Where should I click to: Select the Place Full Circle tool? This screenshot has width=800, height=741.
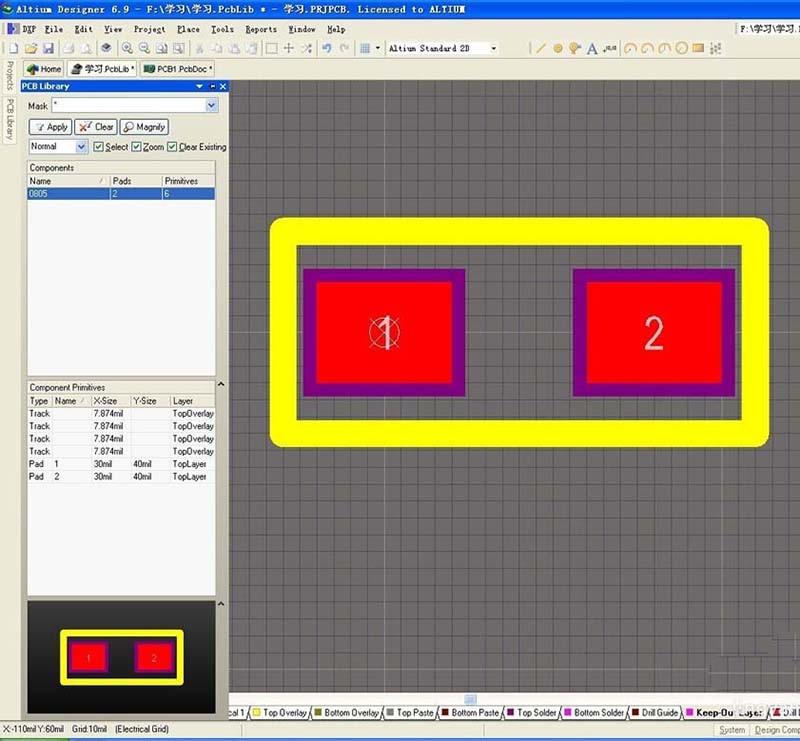(681, 48)
